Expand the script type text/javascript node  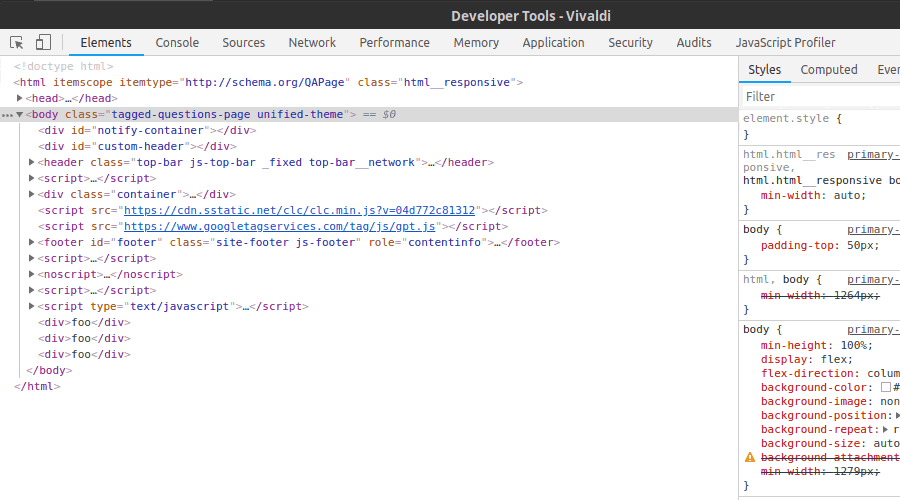32,307
